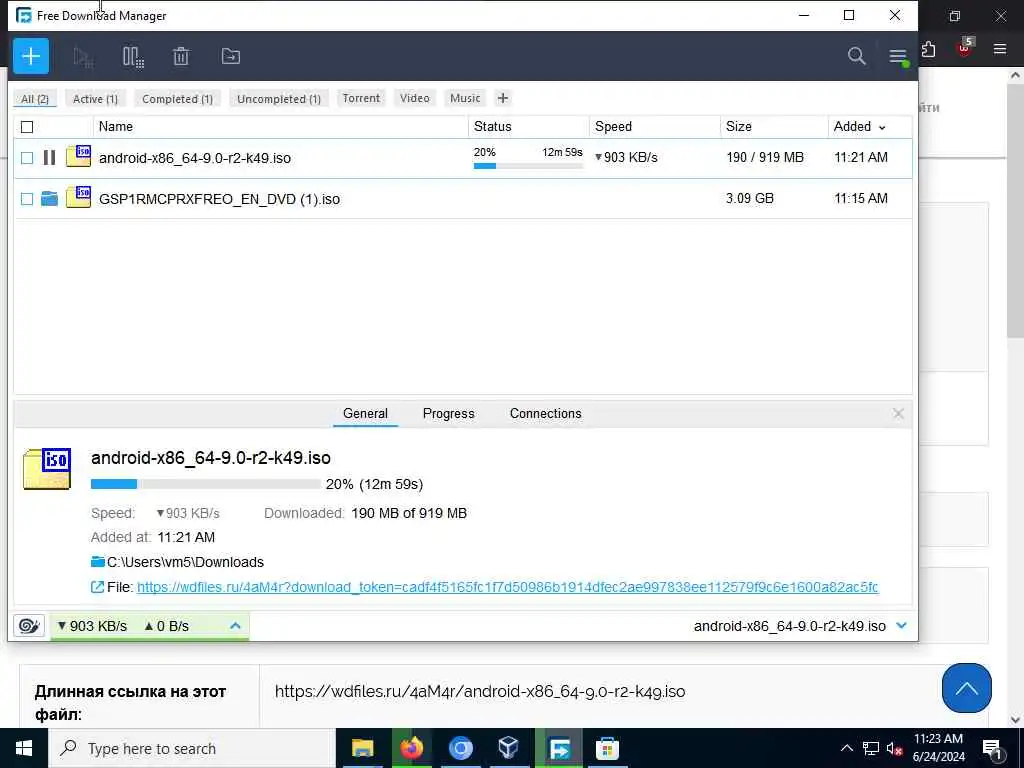
Task: Click the blue plus add download button
Action: (x=31, y=56)
